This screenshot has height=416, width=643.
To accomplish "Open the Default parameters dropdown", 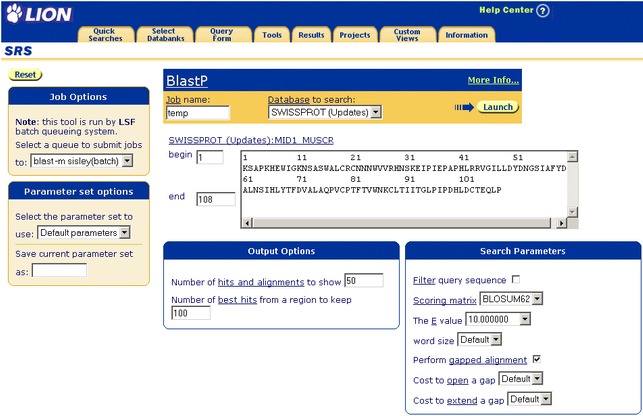I will click(84, 233).
